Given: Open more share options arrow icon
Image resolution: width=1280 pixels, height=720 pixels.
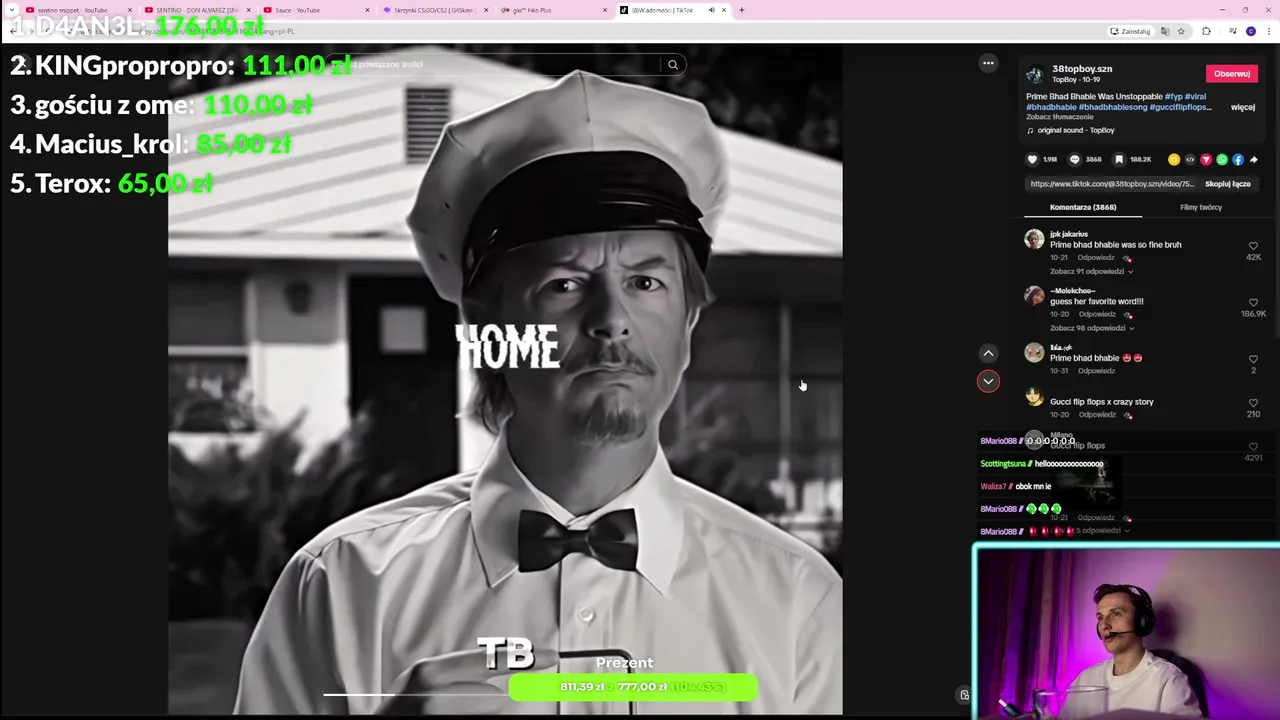Looking at the screenshot, I should coord(1254,159).
